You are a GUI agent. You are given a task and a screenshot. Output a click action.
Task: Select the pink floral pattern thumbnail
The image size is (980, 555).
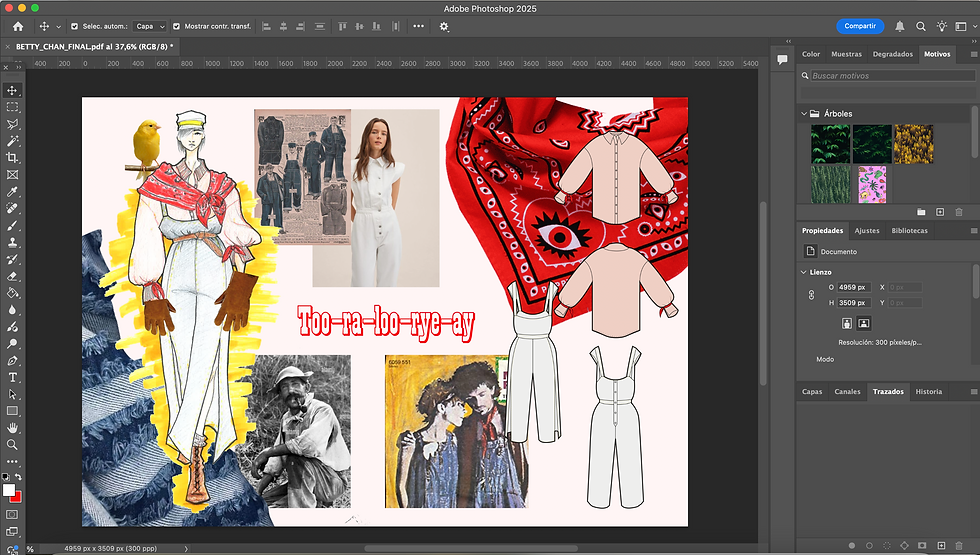872,184
